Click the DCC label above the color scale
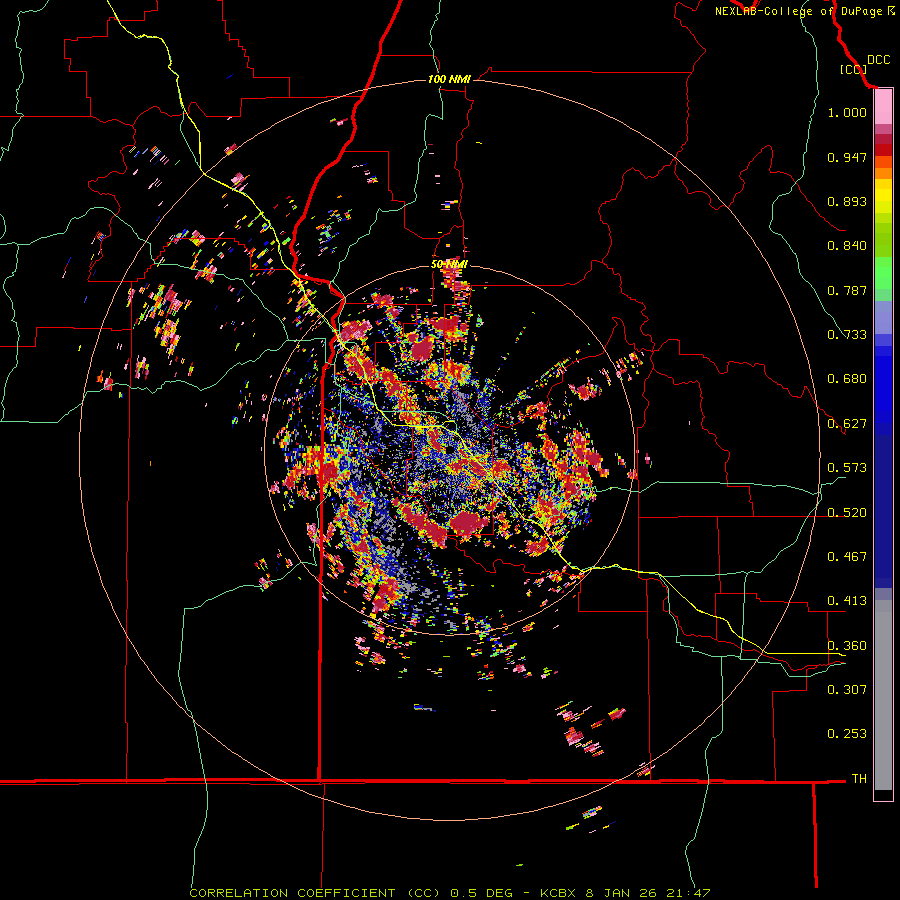 pos(878,60)
